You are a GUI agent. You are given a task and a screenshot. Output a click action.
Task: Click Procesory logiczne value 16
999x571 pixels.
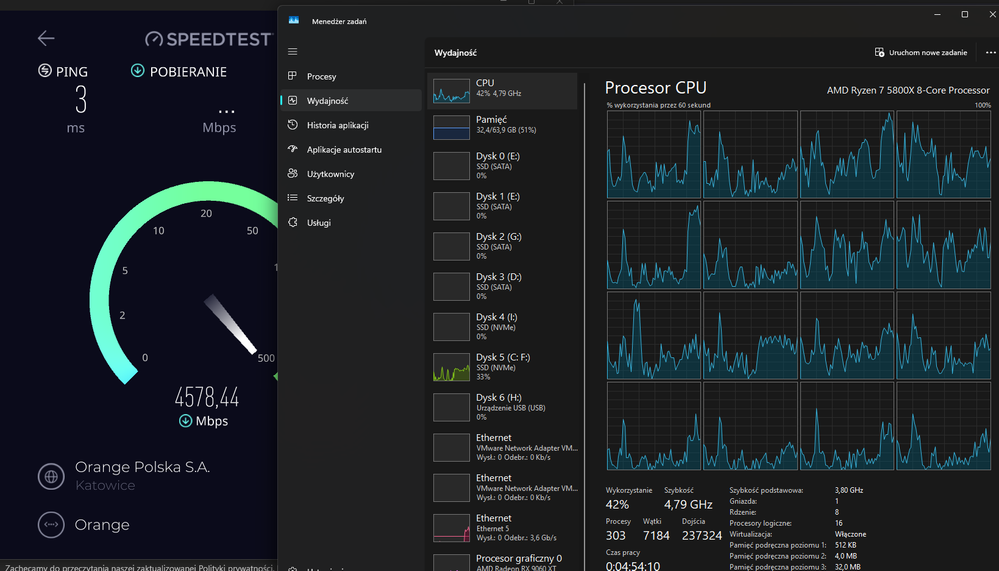(838, 523)
